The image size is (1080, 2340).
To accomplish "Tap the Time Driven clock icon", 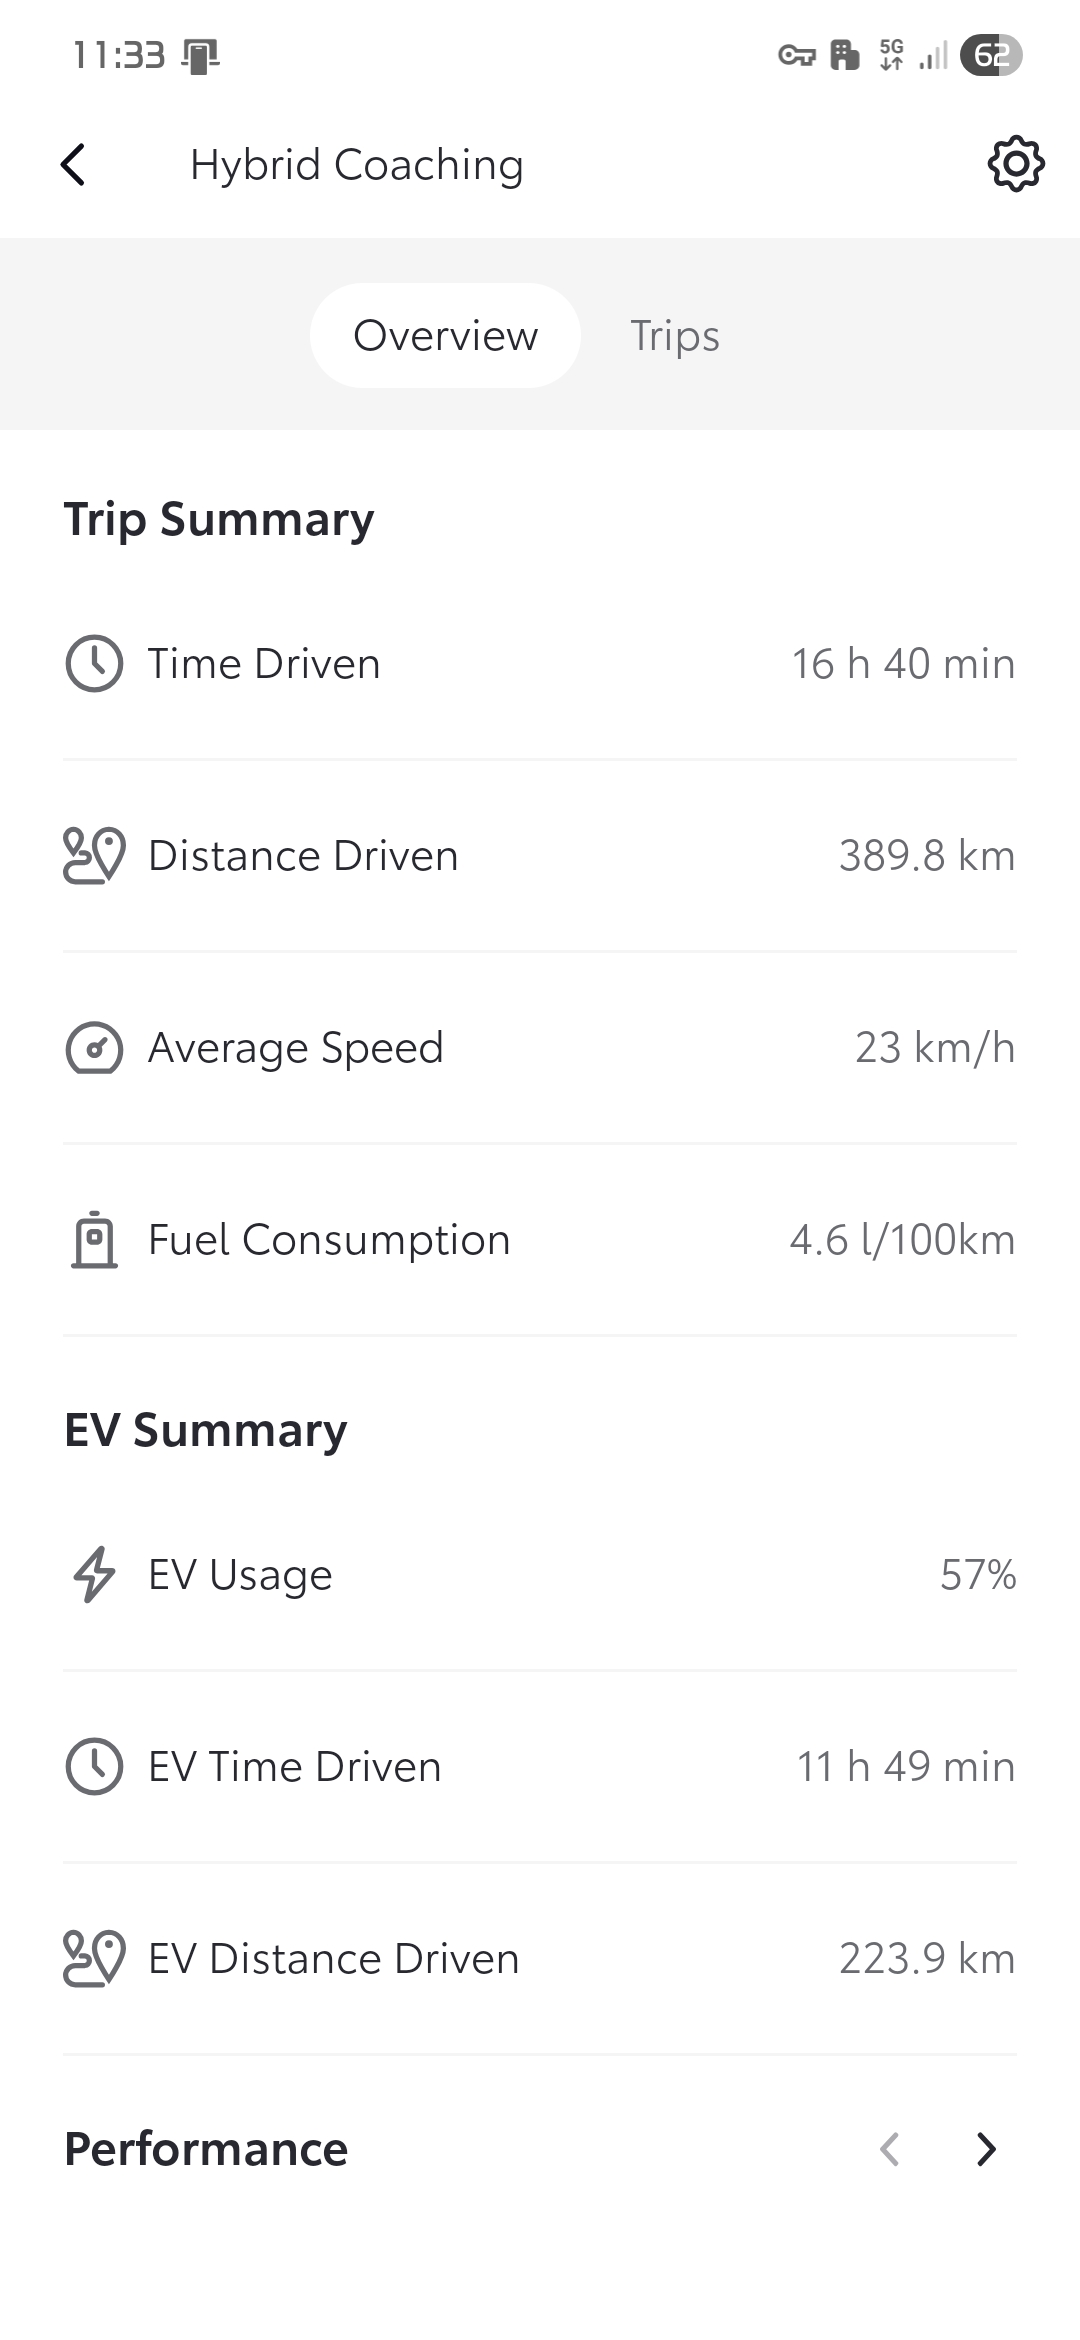I will click(94, 664).
